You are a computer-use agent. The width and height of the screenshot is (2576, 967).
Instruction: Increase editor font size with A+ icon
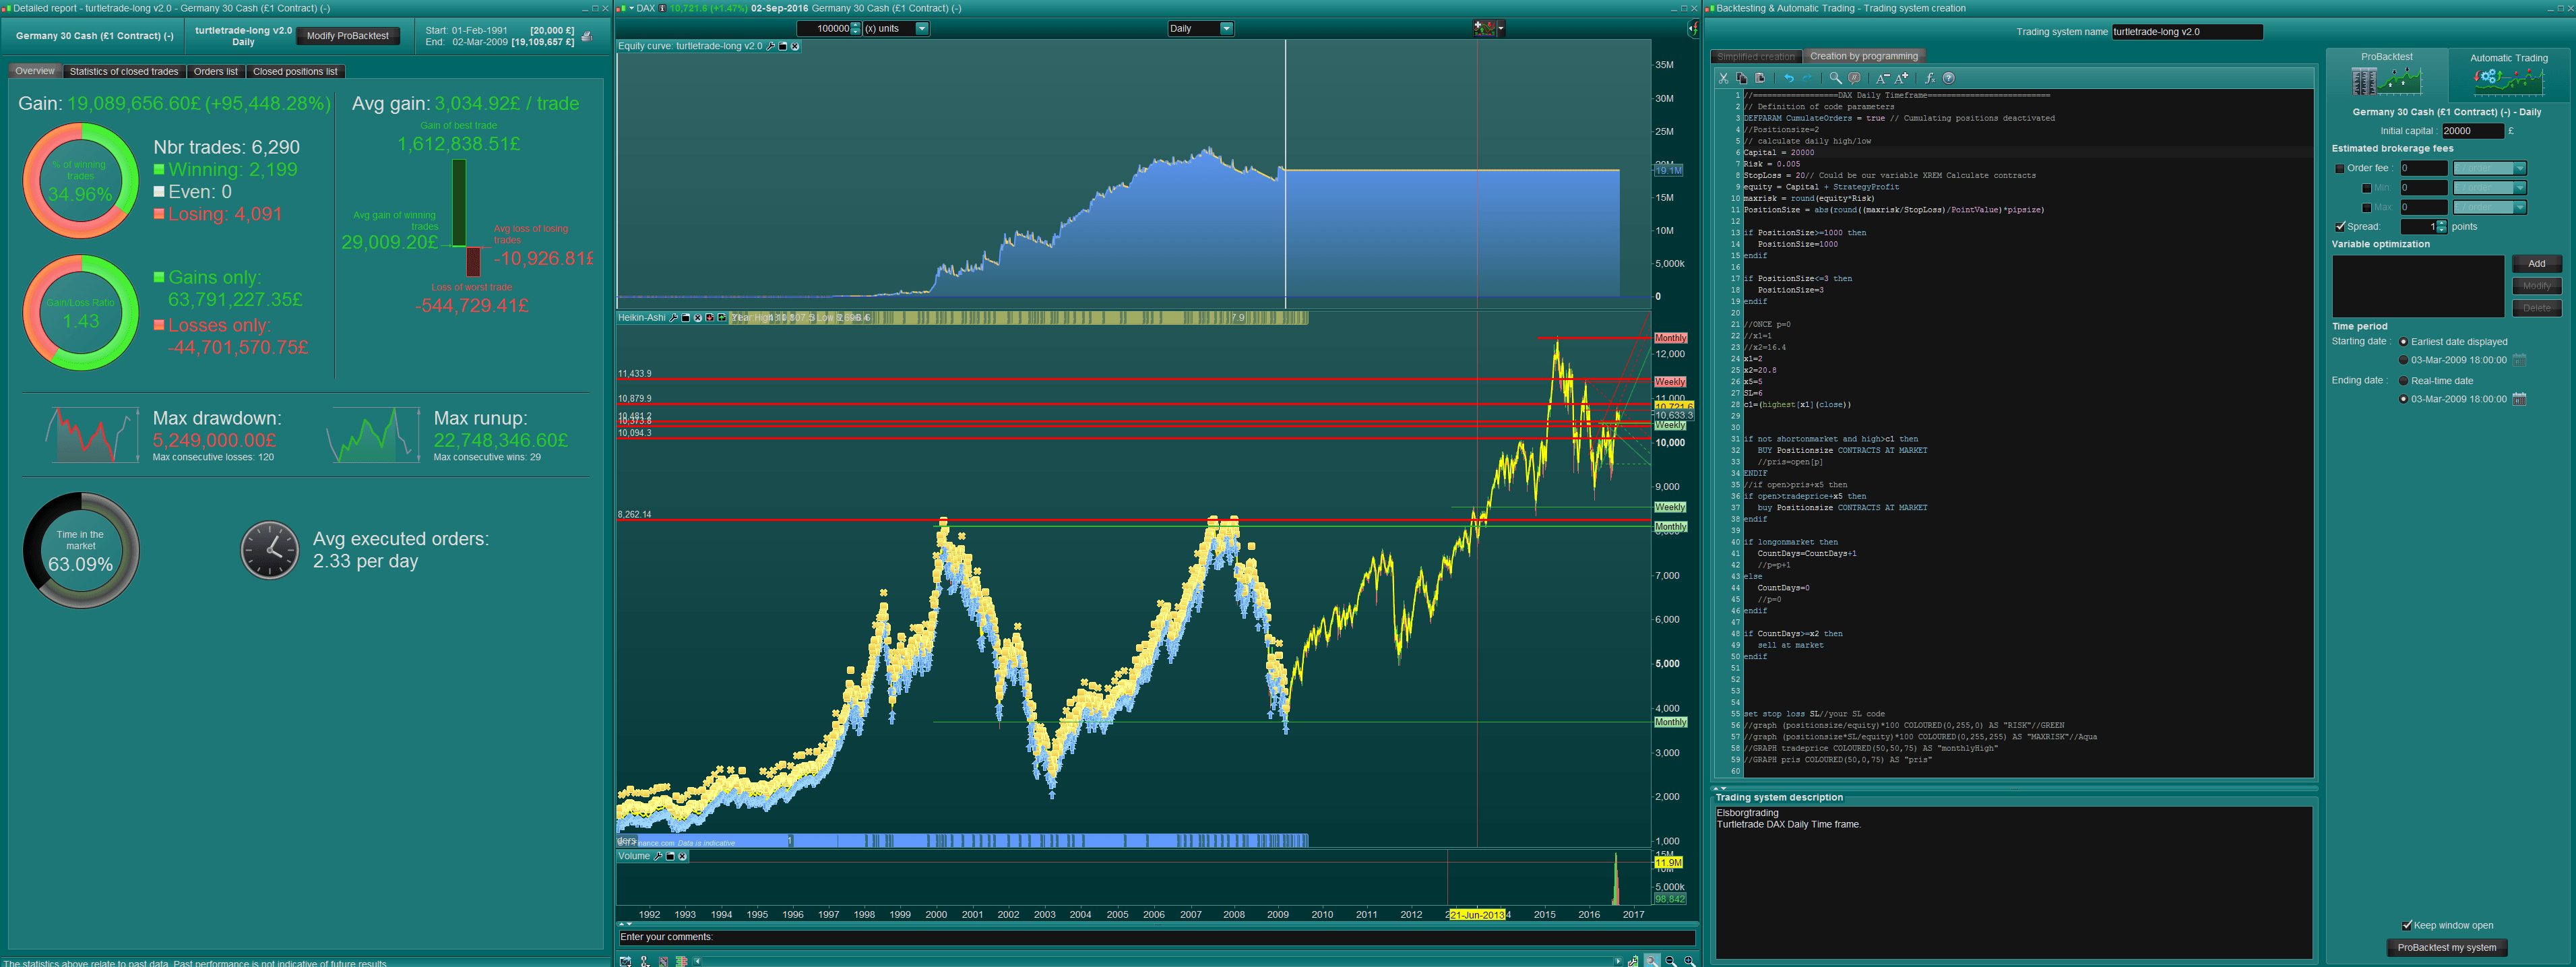(x=1902, y=78)
